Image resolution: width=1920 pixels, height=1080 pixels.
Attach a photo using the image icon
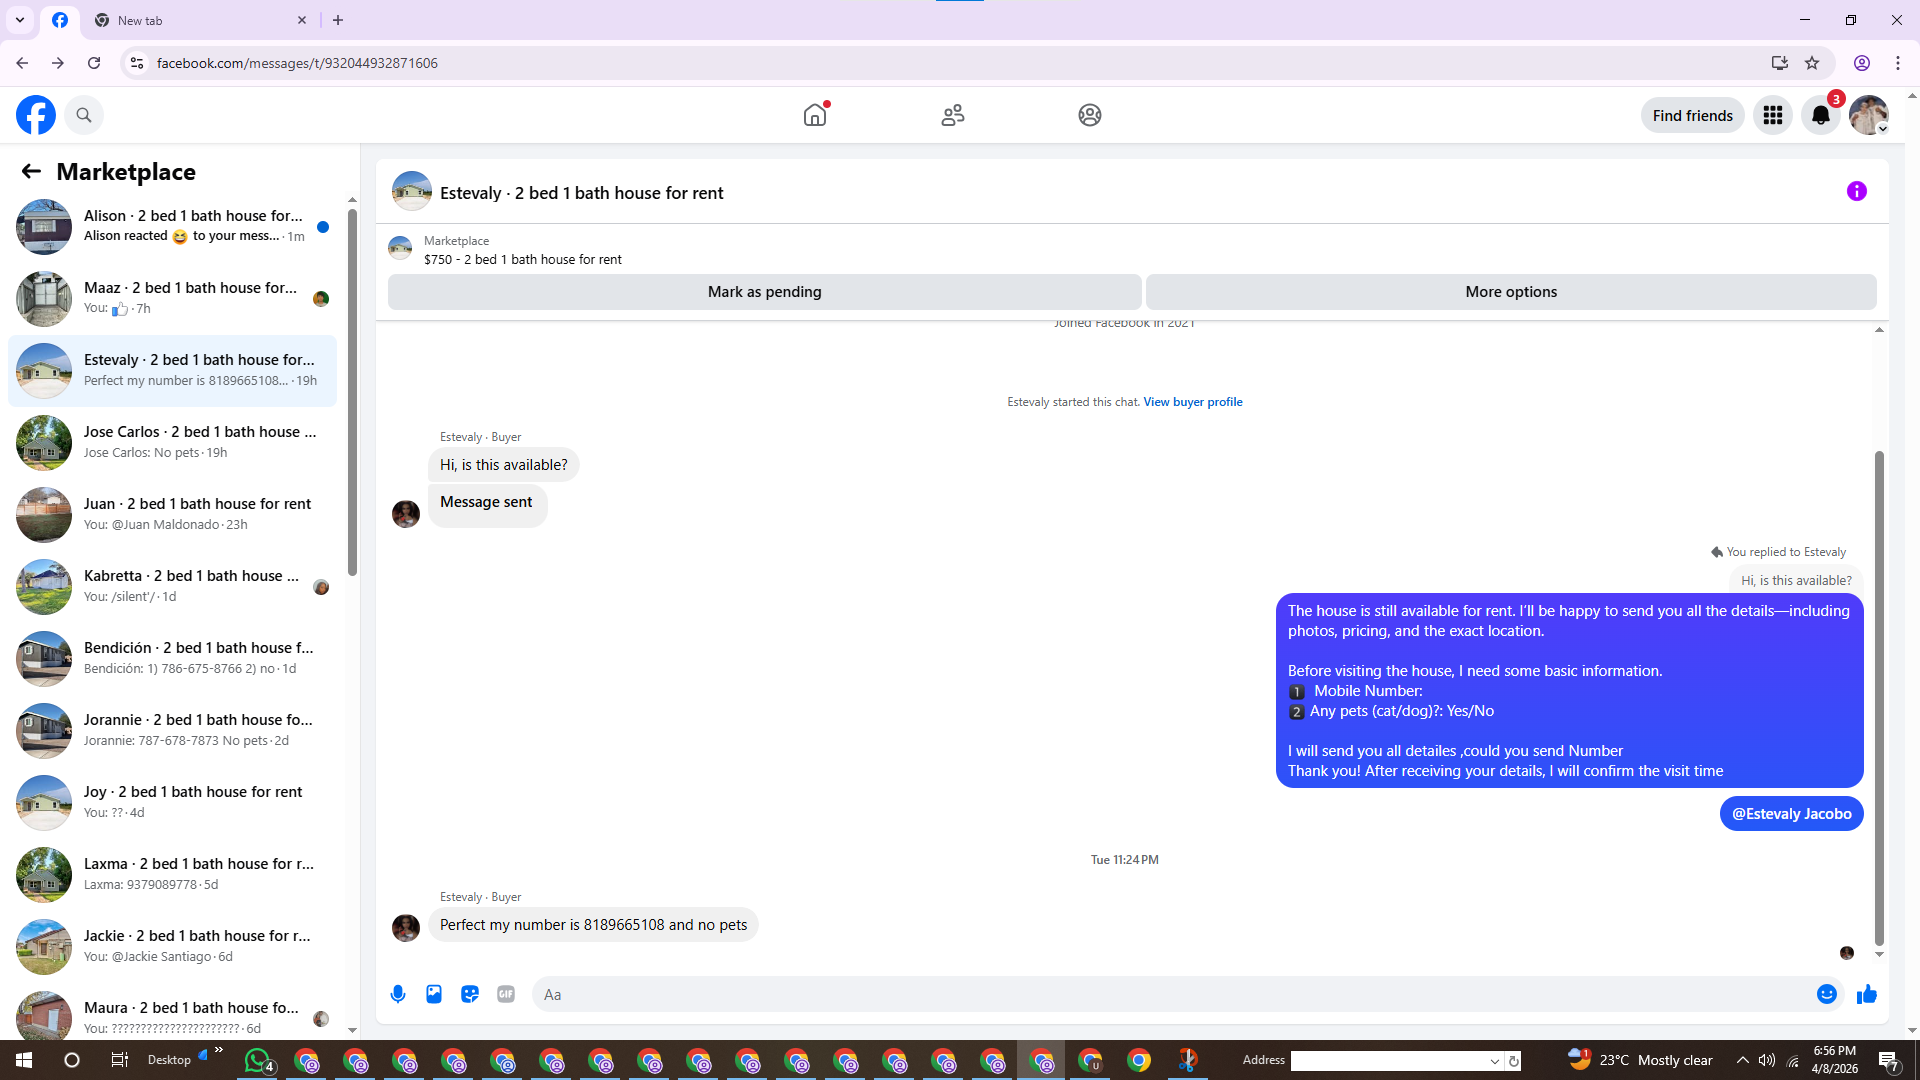tap(434, 994)
